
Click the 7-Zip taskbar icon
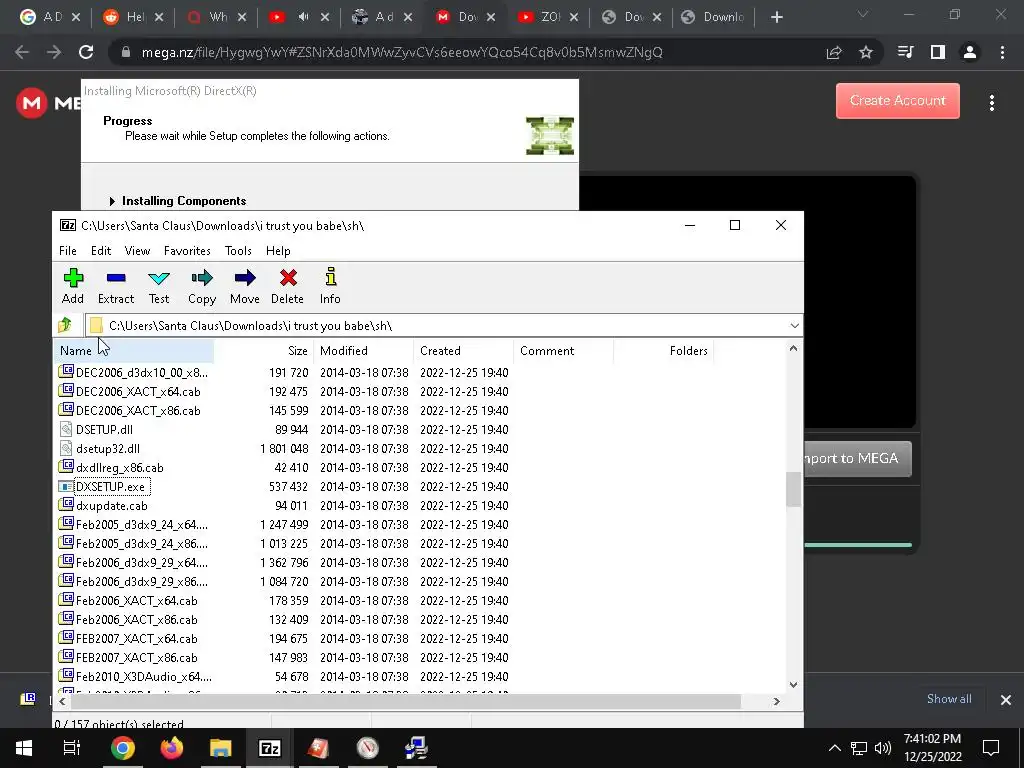270,748
